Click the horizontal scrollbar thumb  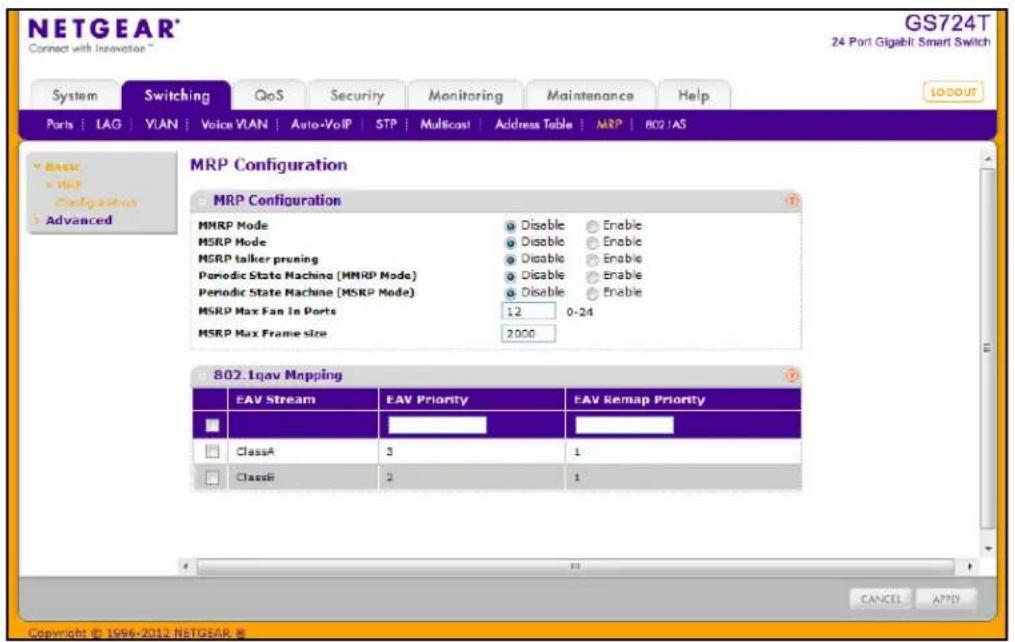coord(575,566)
